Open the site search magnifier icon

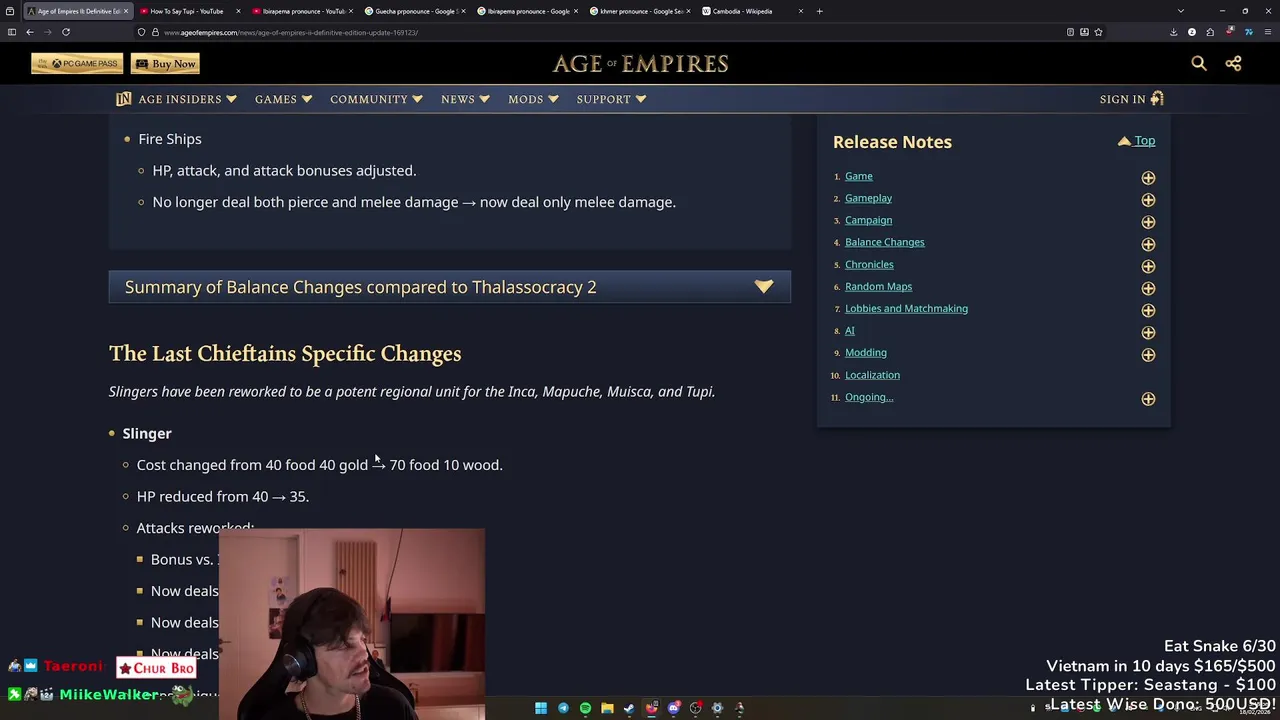click(1198, 63)
